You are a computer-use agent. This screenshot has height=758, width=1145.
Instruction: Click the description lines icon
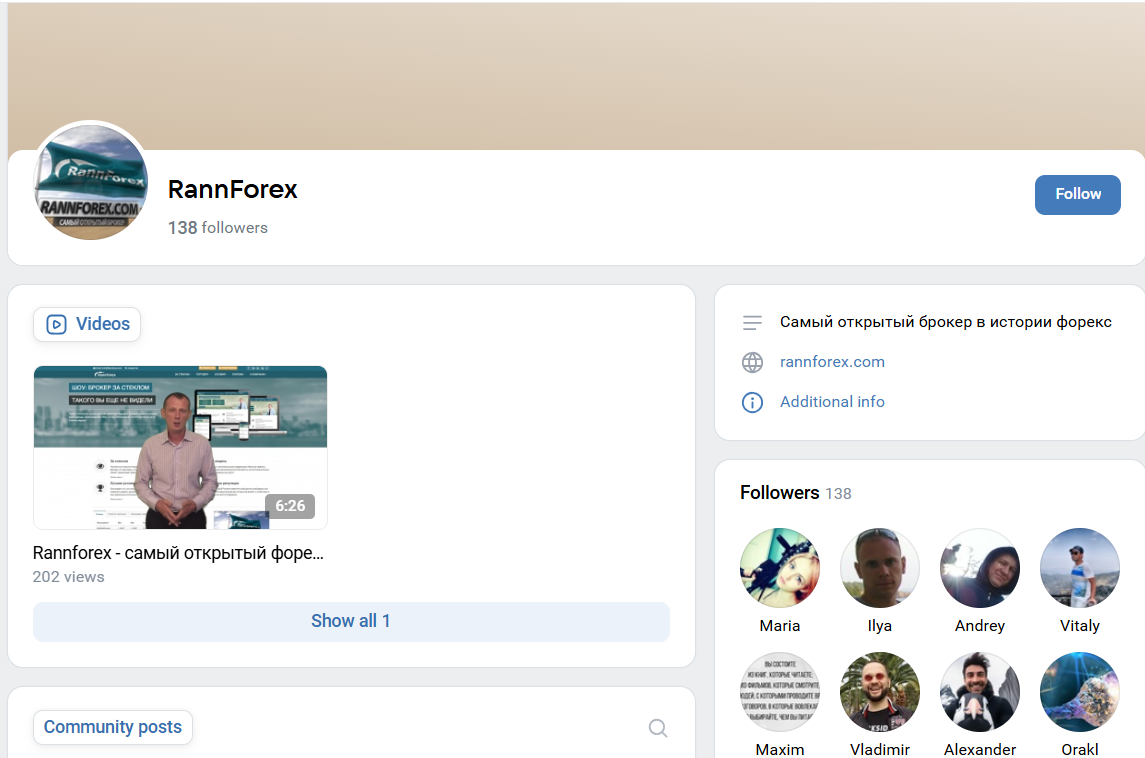tap(752, 323)
